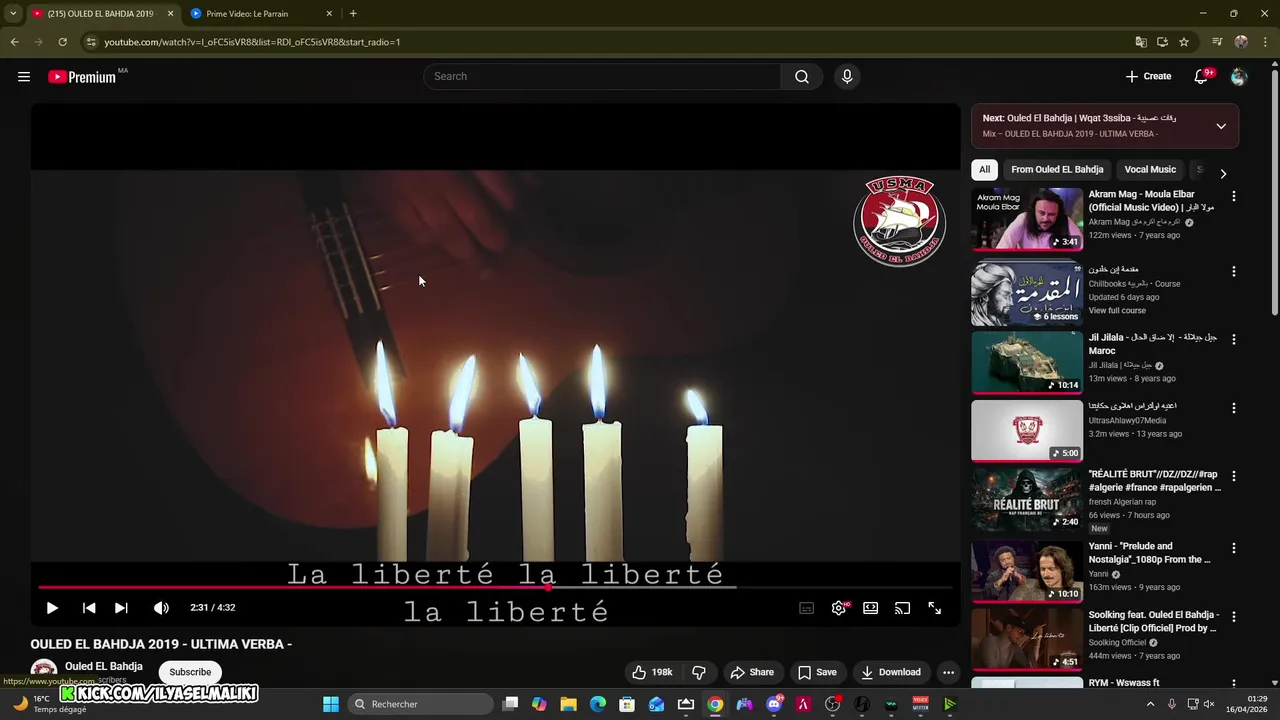Open the YouTube guide hamburger menu
This screenshot has width=1280, height=720.
point(24,77)
